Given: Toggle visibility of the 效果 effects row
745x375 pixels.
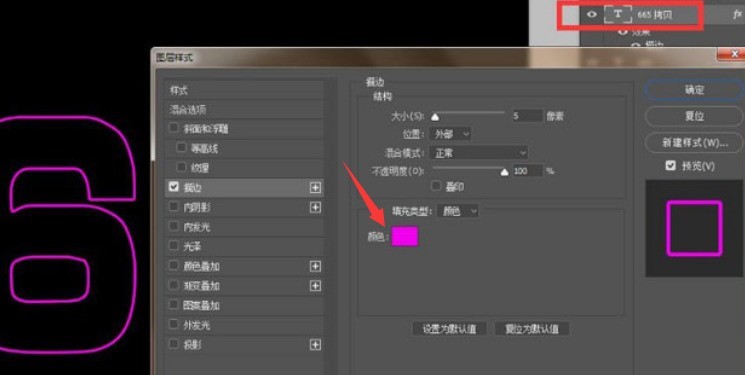Looking at the screenshot, I should (622, 32).
